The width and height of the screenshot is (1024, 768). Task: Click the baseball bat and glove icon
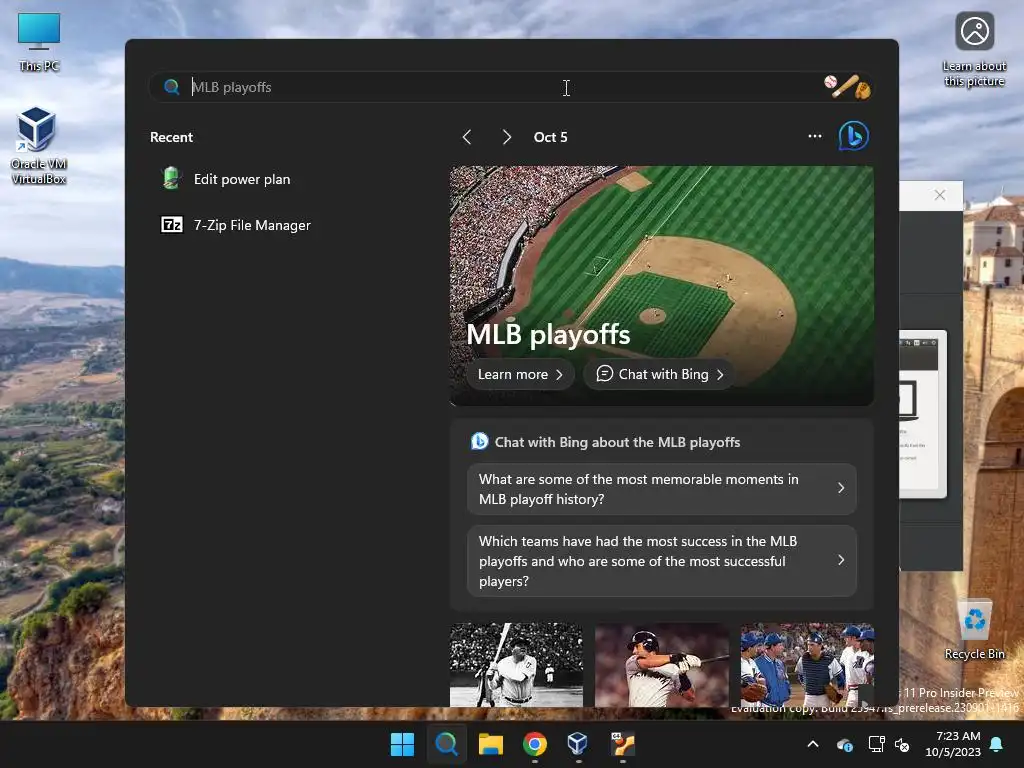(848, 87)
